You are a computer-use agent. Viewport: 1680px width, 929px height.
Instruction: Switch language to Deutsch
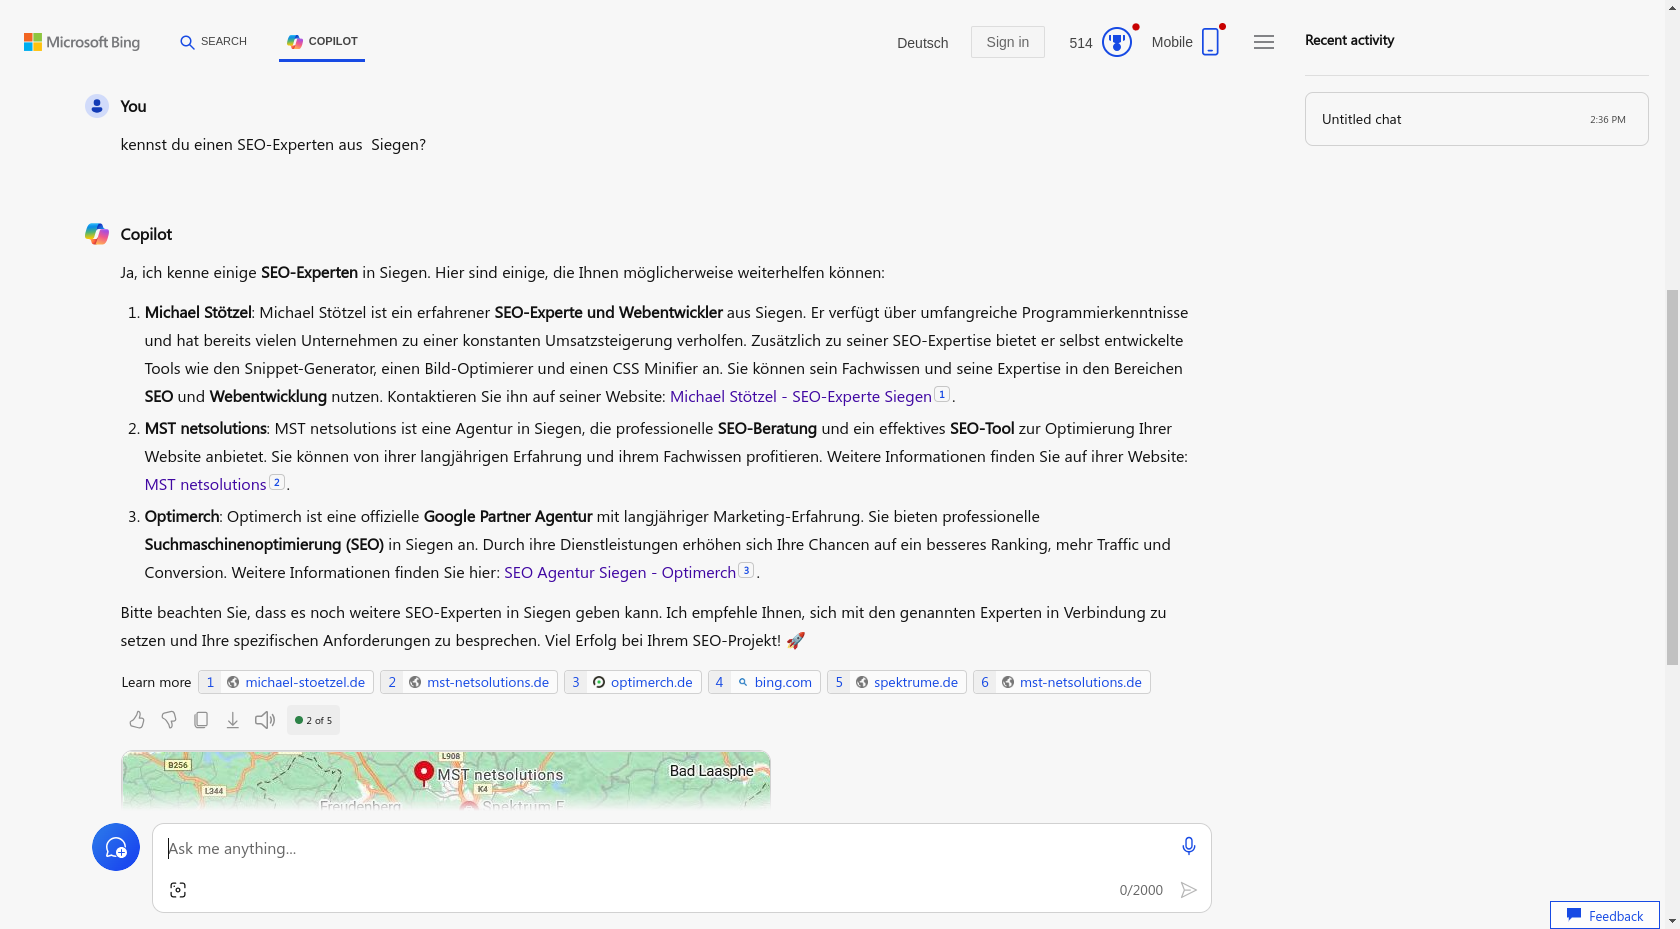point(922,43)
